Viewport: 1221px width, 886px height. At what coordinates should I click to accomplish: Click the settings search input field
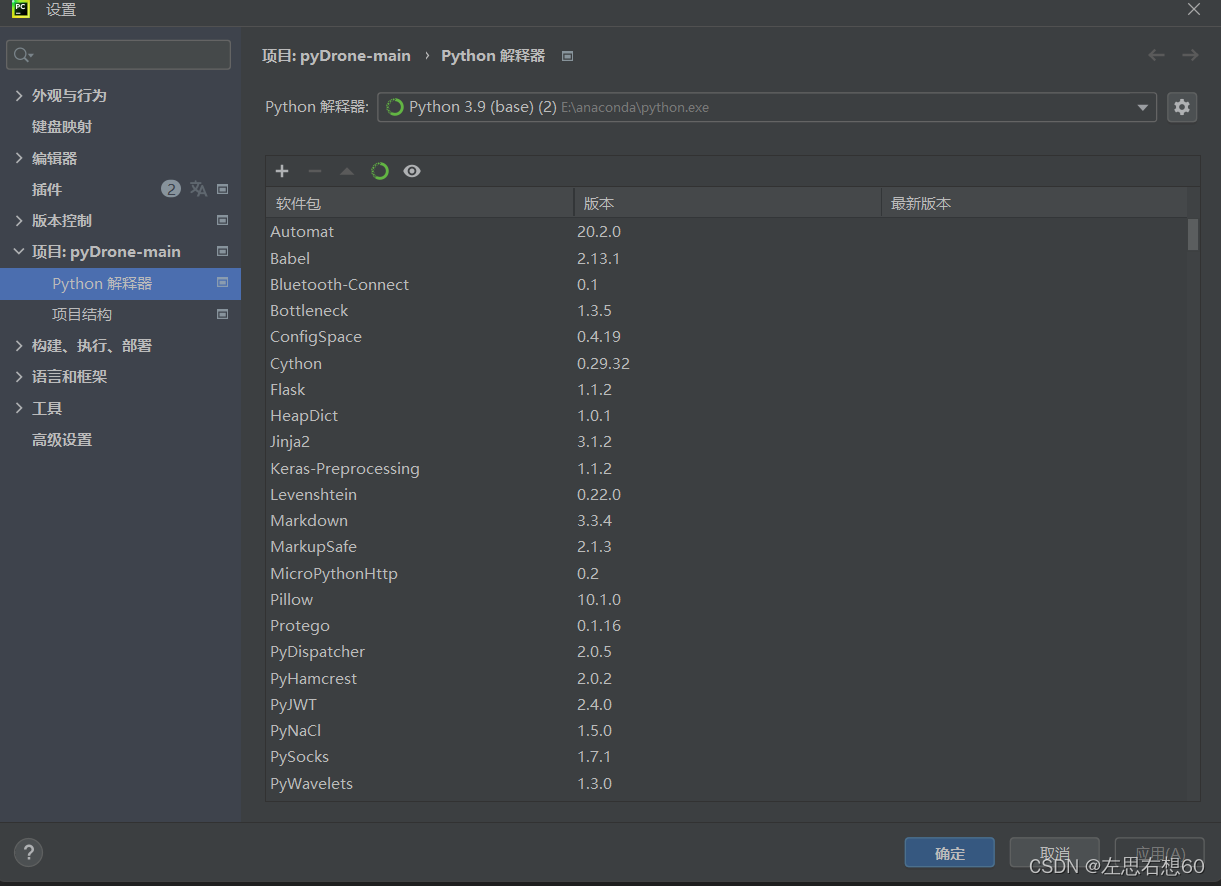pyautogui.click(x=118, y=55)
